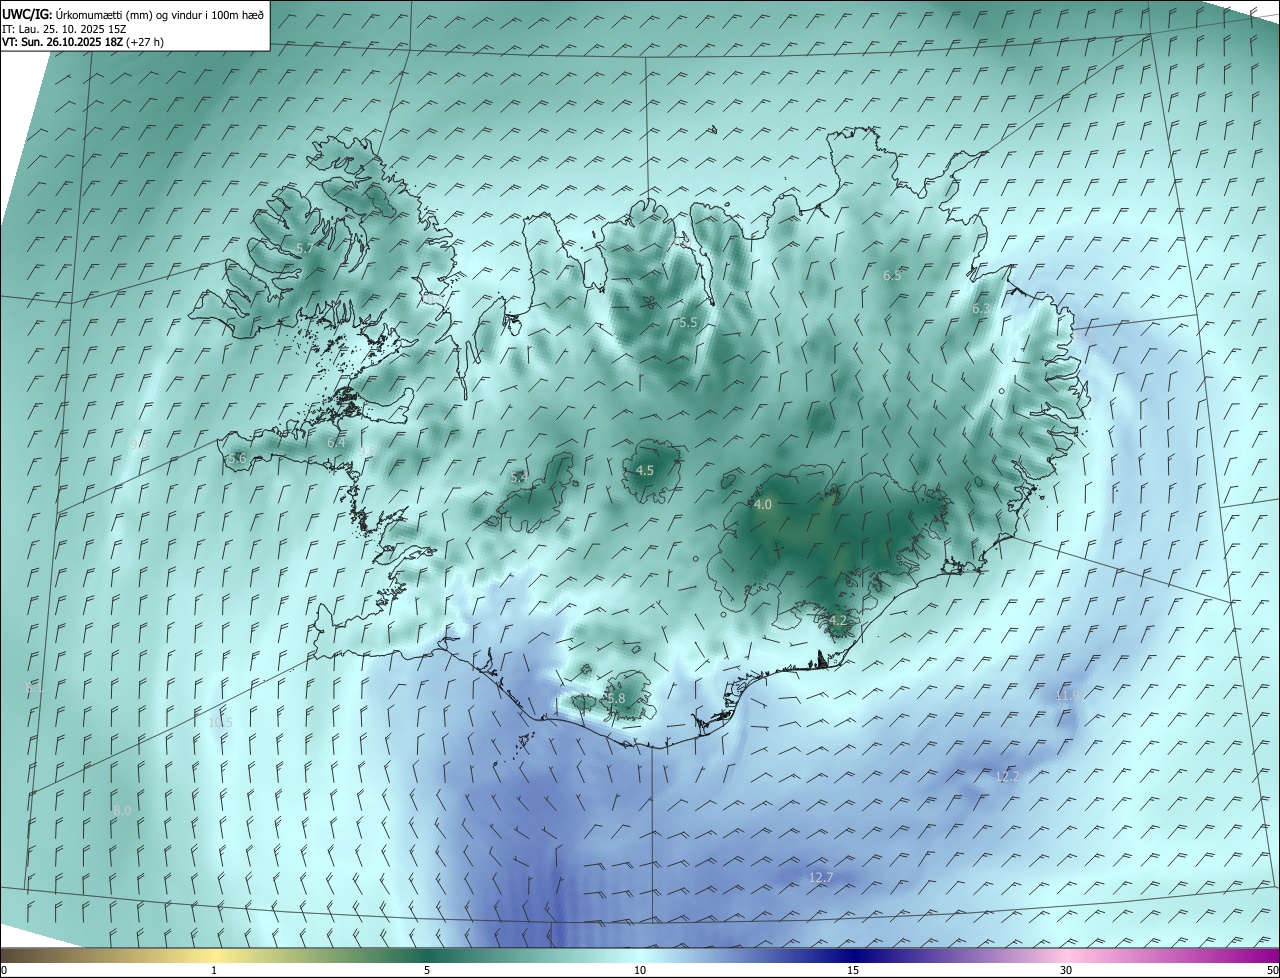
Task: Click the 30 tick on the color scale
Action: pos(1066,970)
